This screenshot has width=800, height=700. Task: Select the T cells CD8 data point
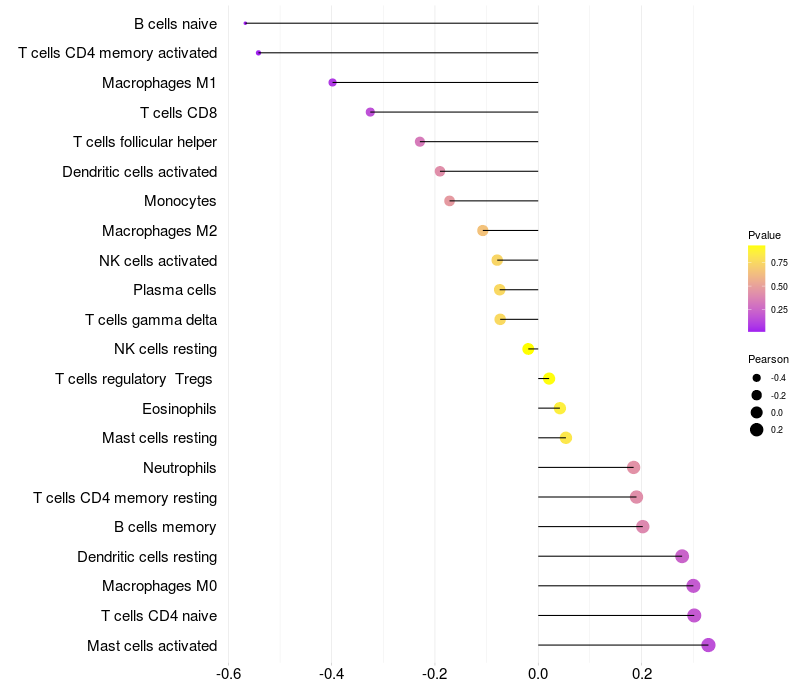pos(370,112)
